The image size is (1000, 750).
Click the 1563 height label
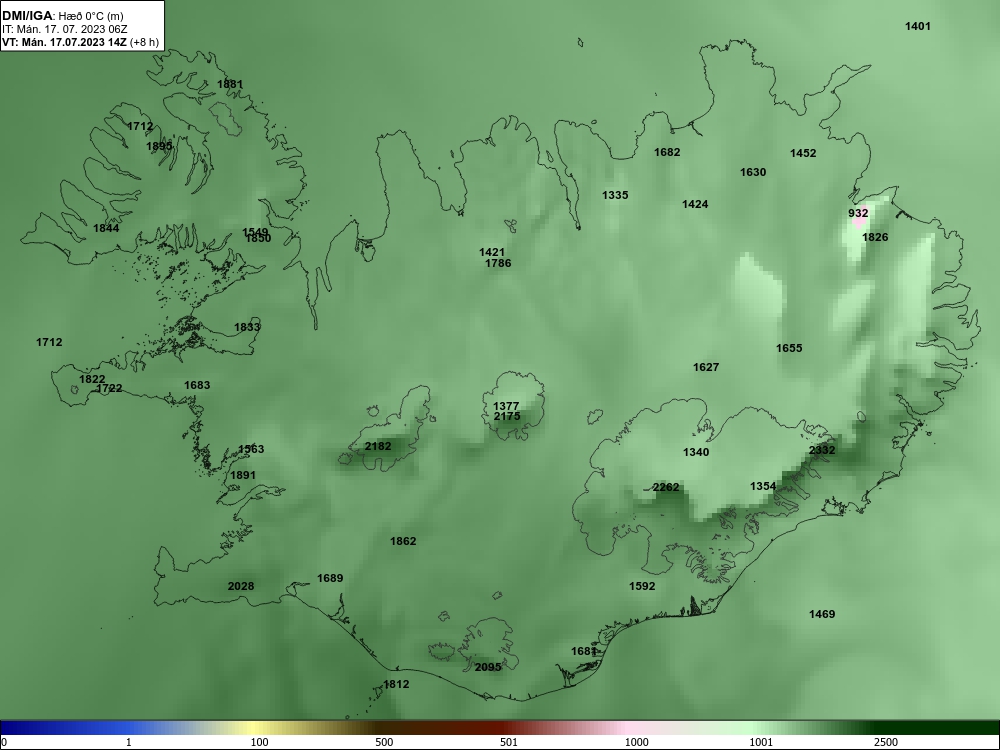(251, 449)
